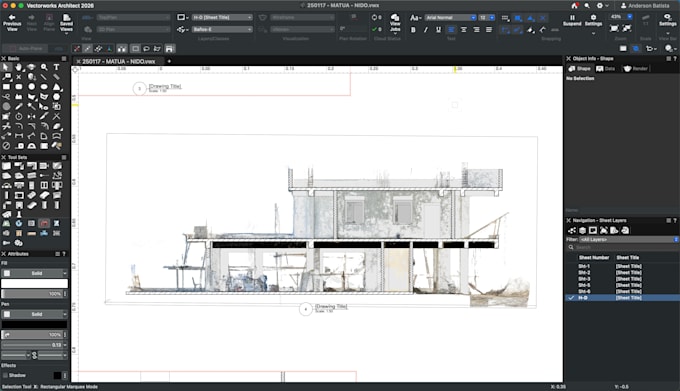Expand the Saved Views menu
Screen dimensions: 680x391
click(x=66, y=23)
